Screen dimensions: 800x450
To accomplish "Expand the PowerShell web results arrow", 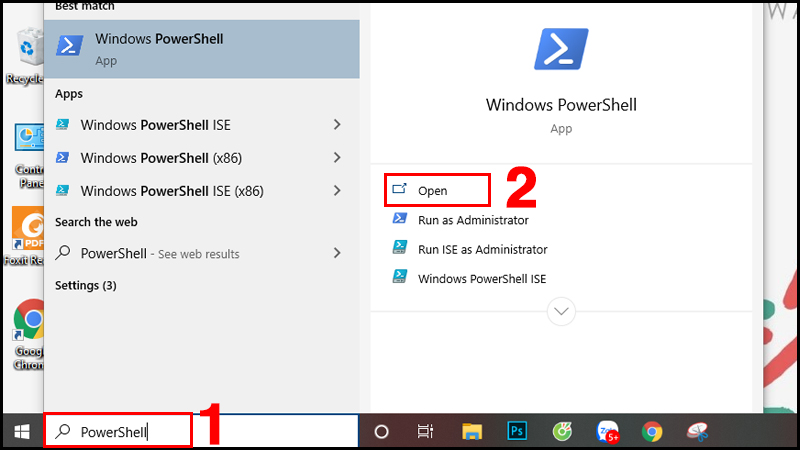I will tap(337, 253).
